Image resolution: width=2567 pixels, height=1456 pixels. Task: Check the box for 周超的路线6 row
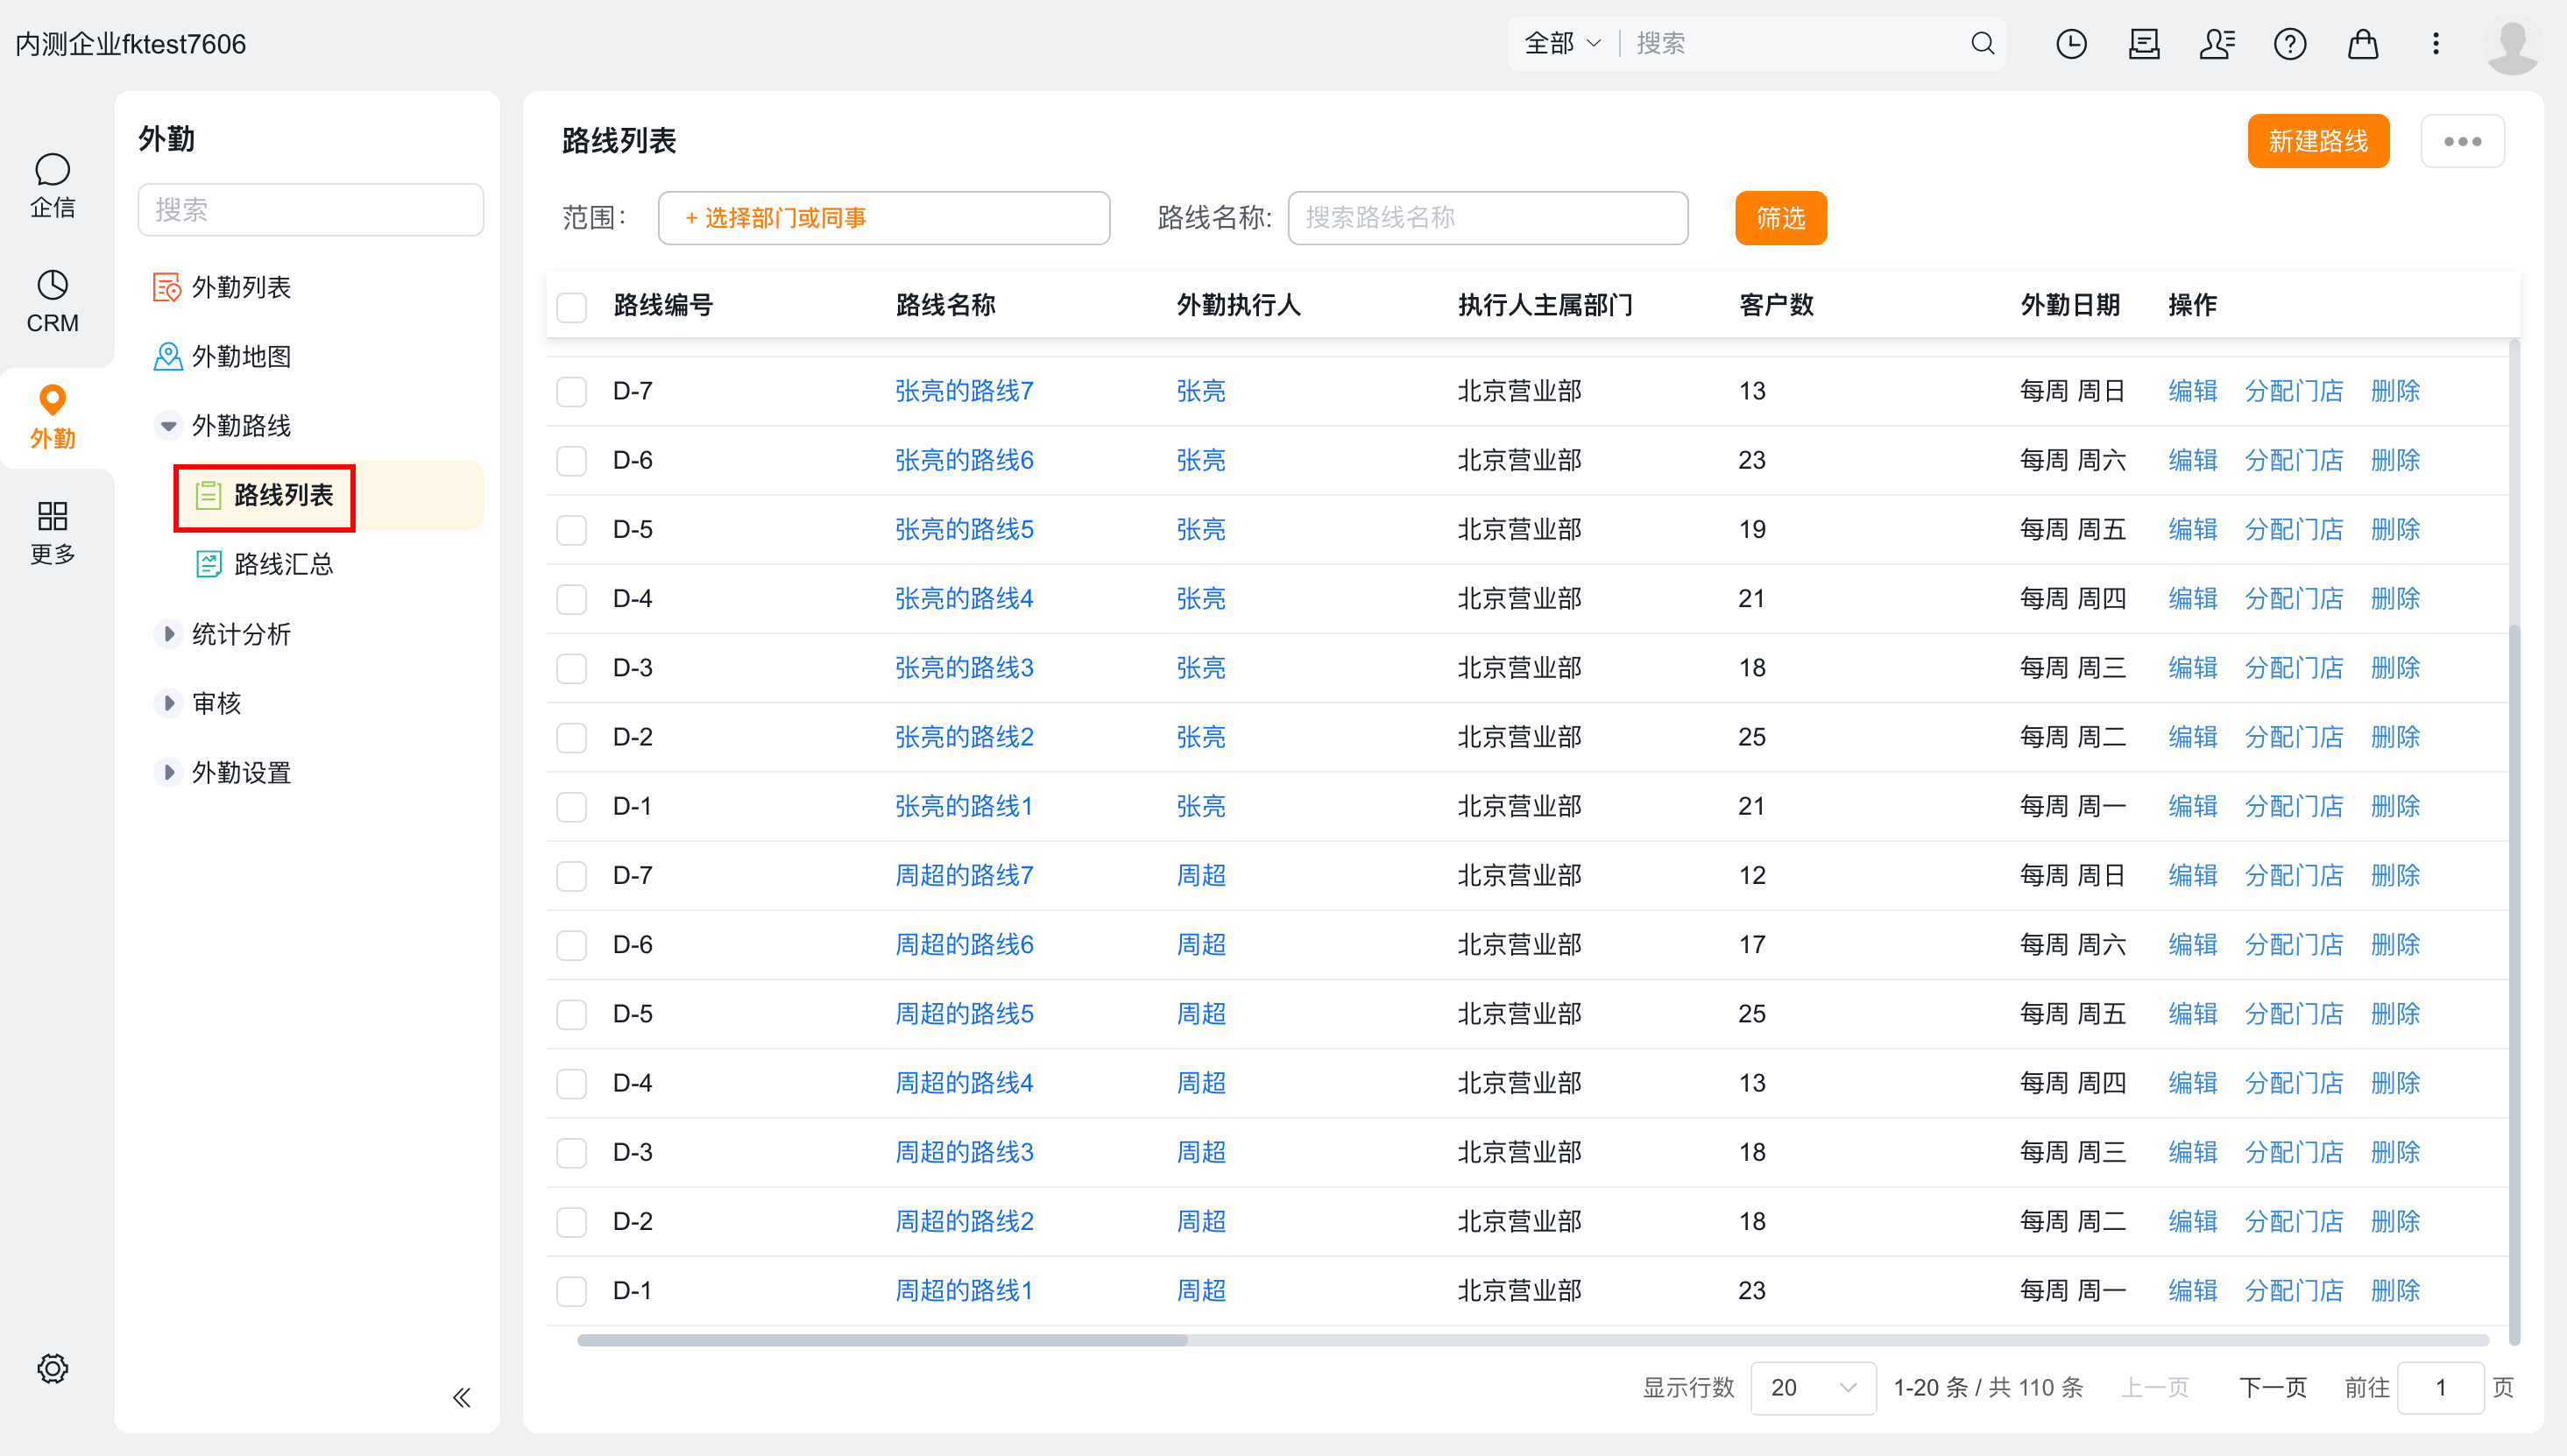572,945
